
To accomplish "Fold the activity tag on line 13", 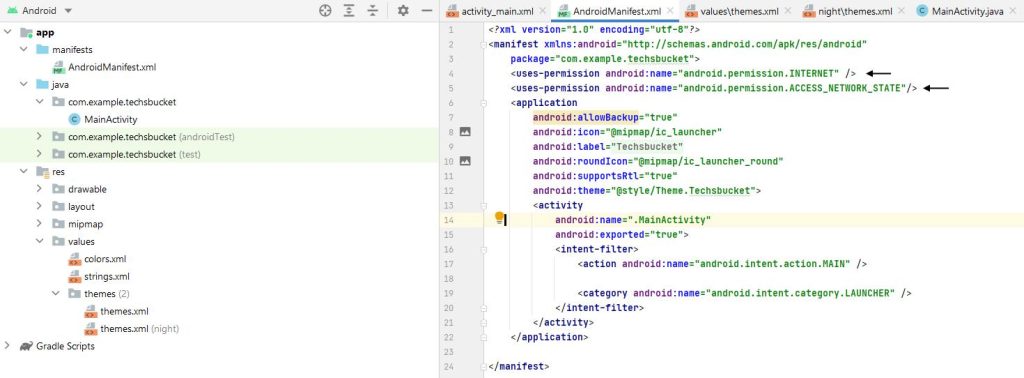I will point(483,205).
